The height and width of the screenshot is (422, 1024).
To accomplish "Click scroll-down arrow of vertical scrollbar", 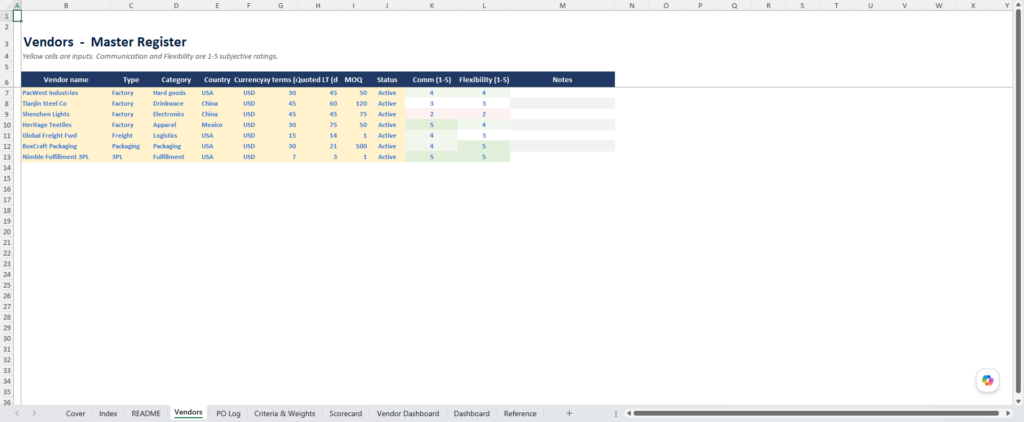I will pyautogui.click(x=1018, y=400).
